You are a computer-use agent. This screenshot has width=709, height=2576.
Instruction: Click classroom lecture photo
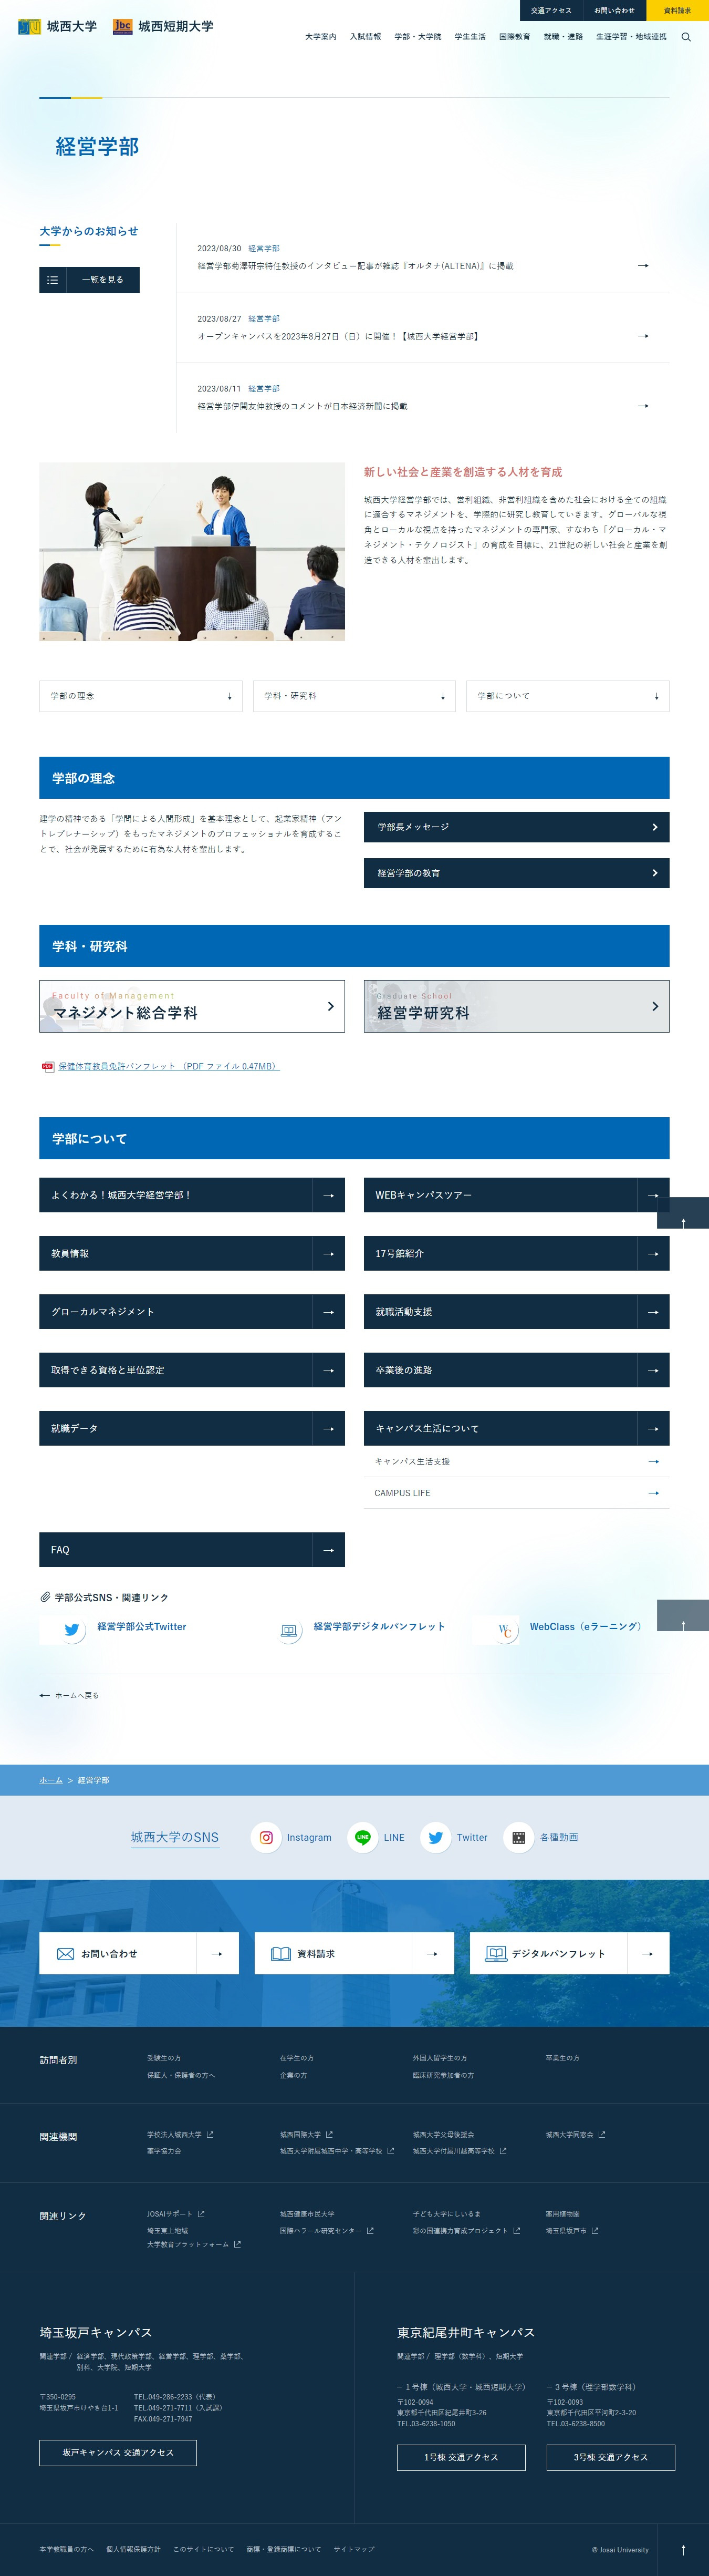point(192,551)
